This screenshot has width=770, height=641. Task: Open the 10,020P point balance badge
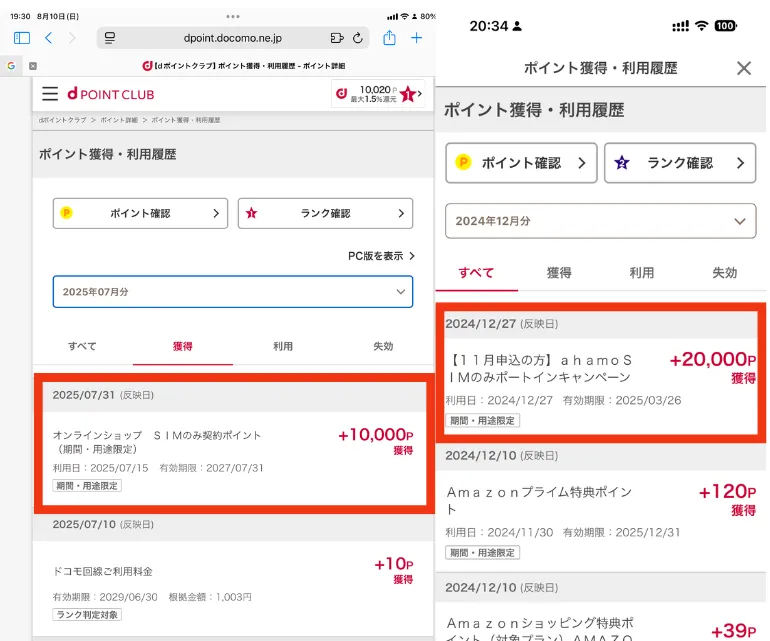[378, 94]
